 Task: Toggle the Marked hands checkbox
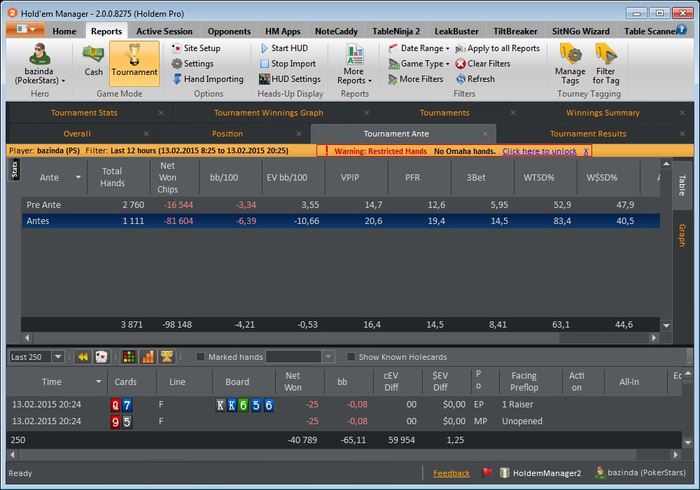[200, 357]
